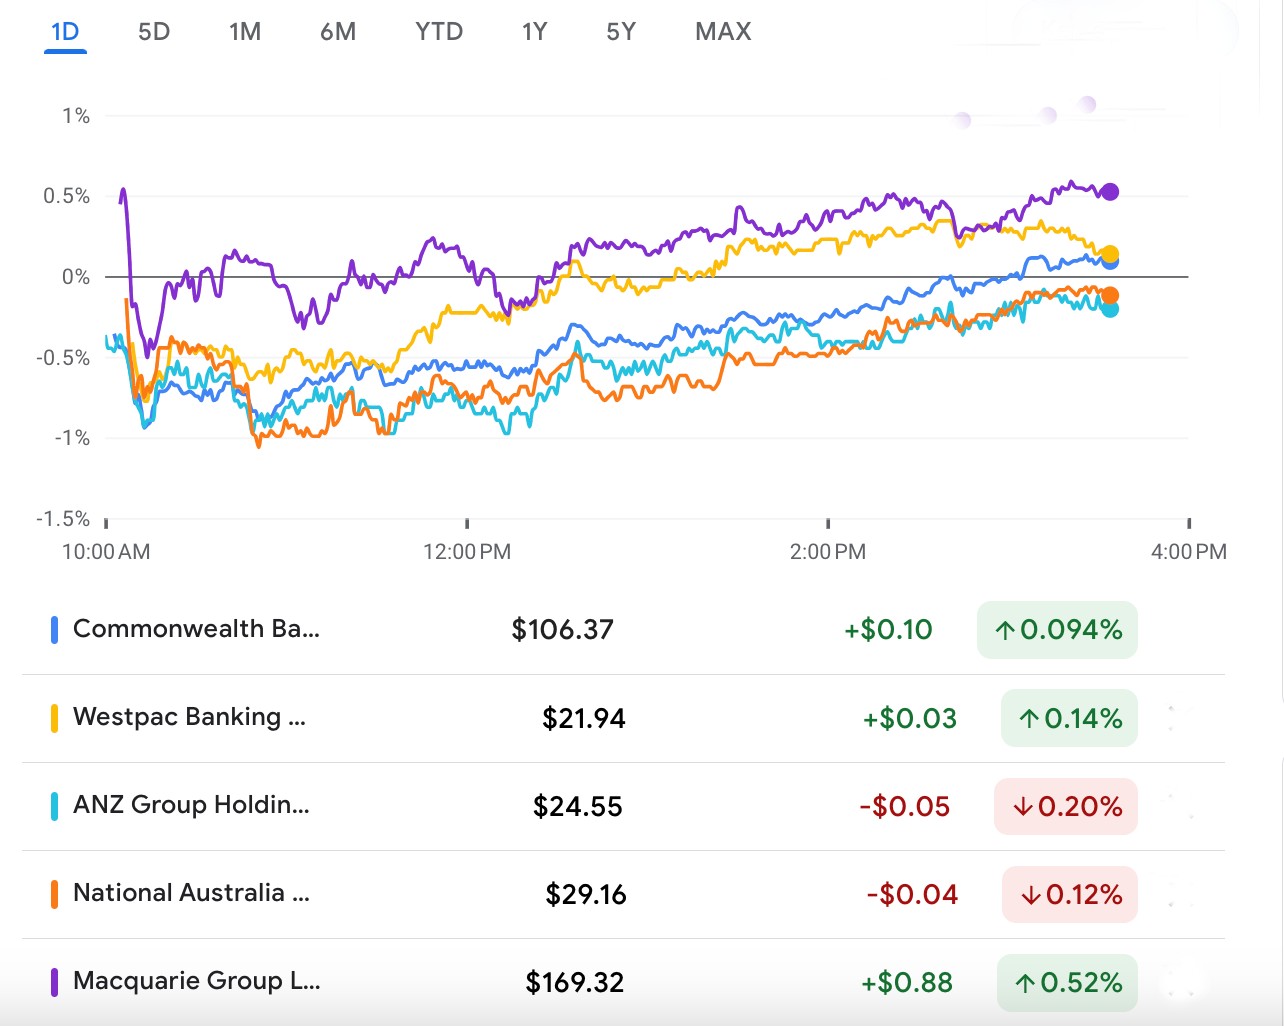Open ANZ Group Holdings stock row
The image size is (1284, 1026).
coord(624,806)
